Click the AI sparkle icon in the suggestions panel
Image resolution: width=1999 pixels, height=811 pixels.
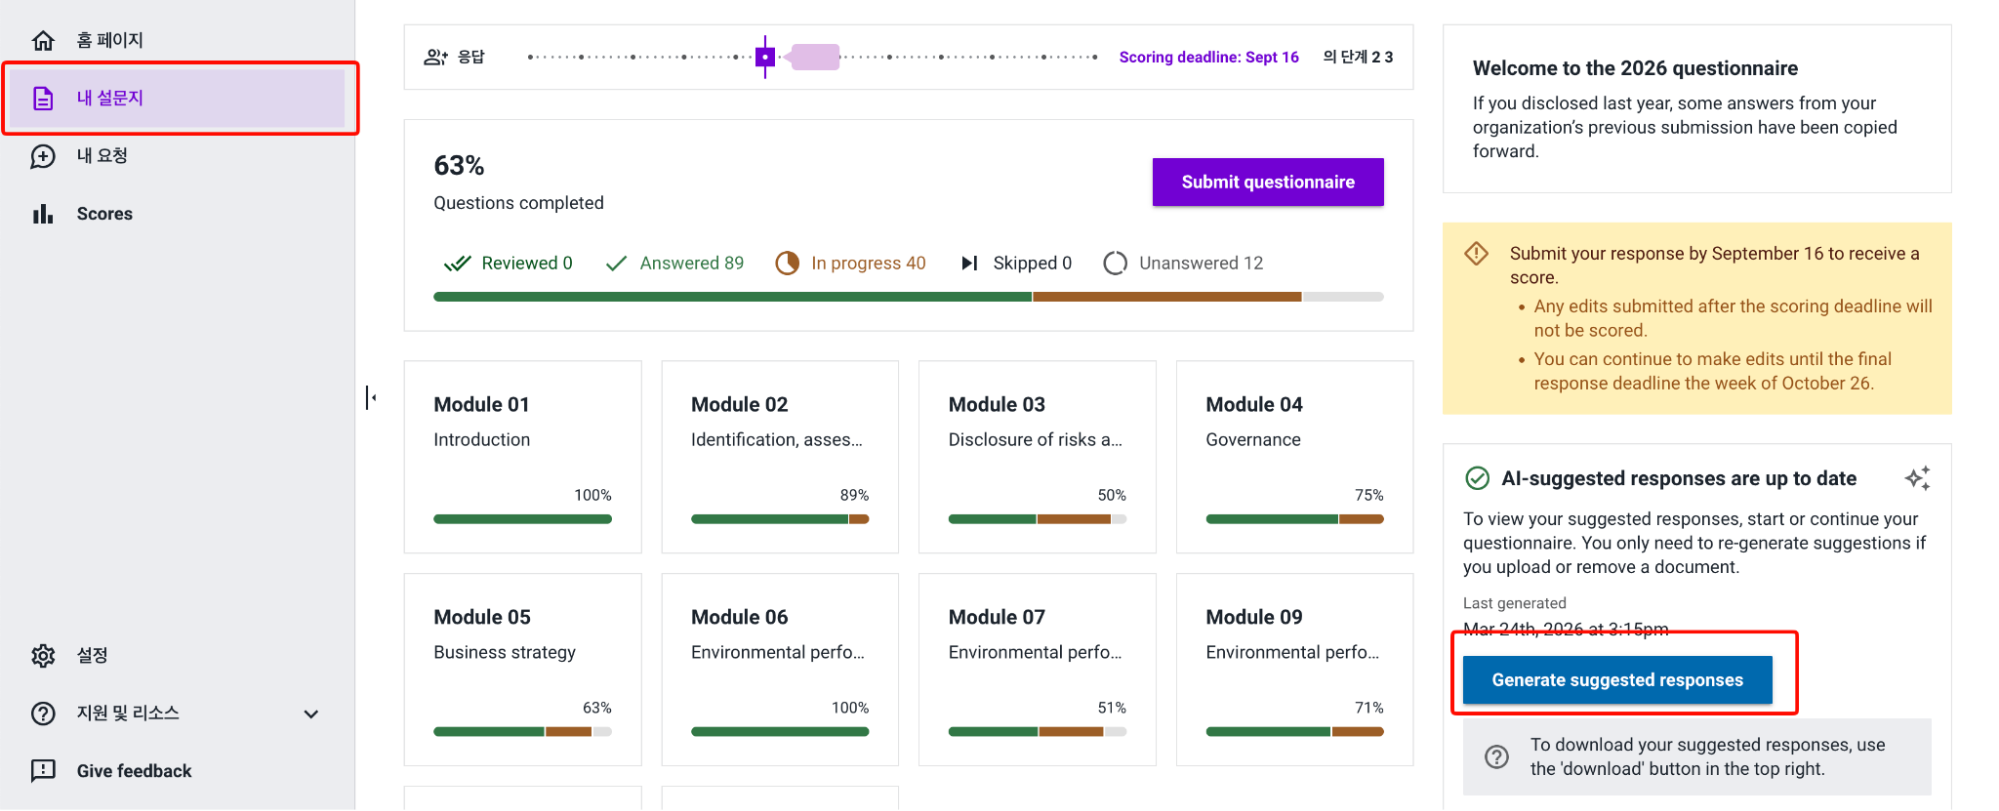coord(1917,478)
